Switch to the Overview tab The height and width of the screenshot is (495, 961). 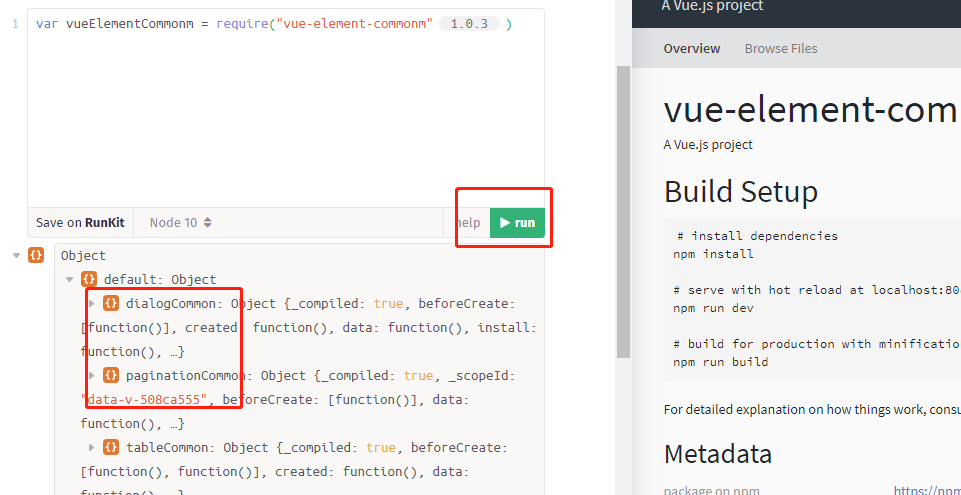[x=692, y=48]
